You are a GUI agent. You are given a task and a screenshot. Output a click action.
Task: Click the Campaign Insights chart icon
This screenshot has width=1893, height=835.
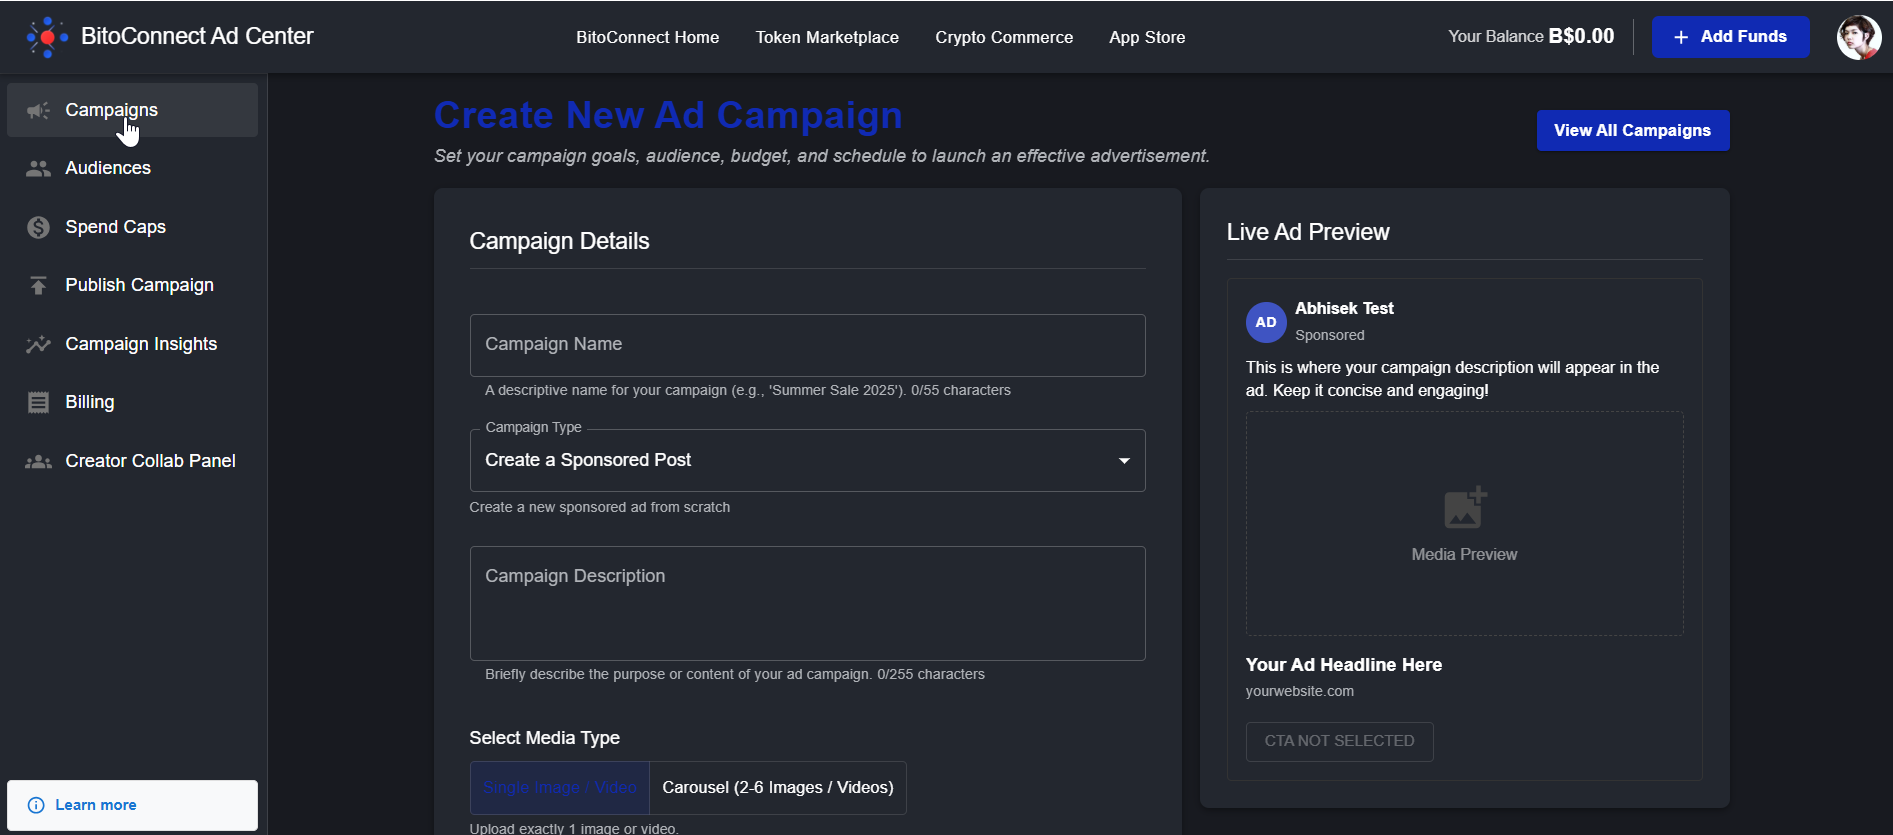pos(38,344)
